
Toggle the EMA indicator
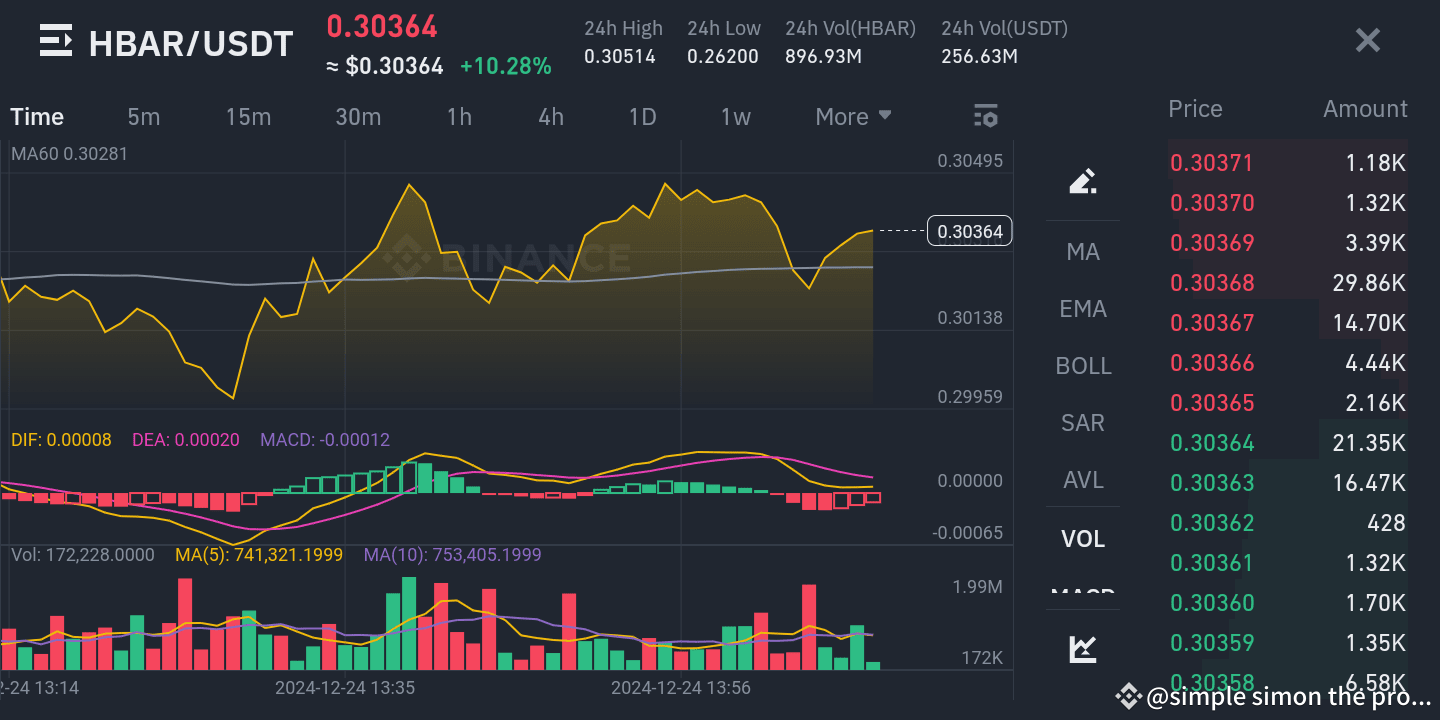pos(1083,309)
